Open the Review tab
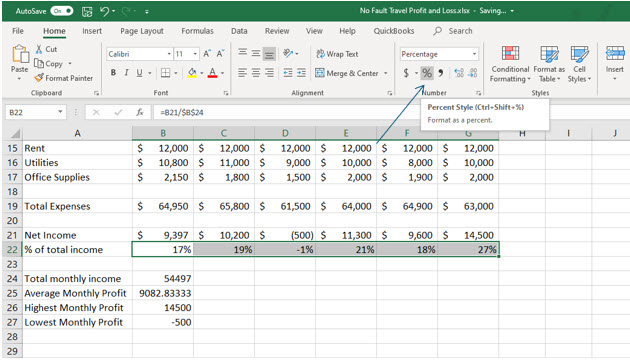Viewport: 630px width, 364px height. click(277, 31)
